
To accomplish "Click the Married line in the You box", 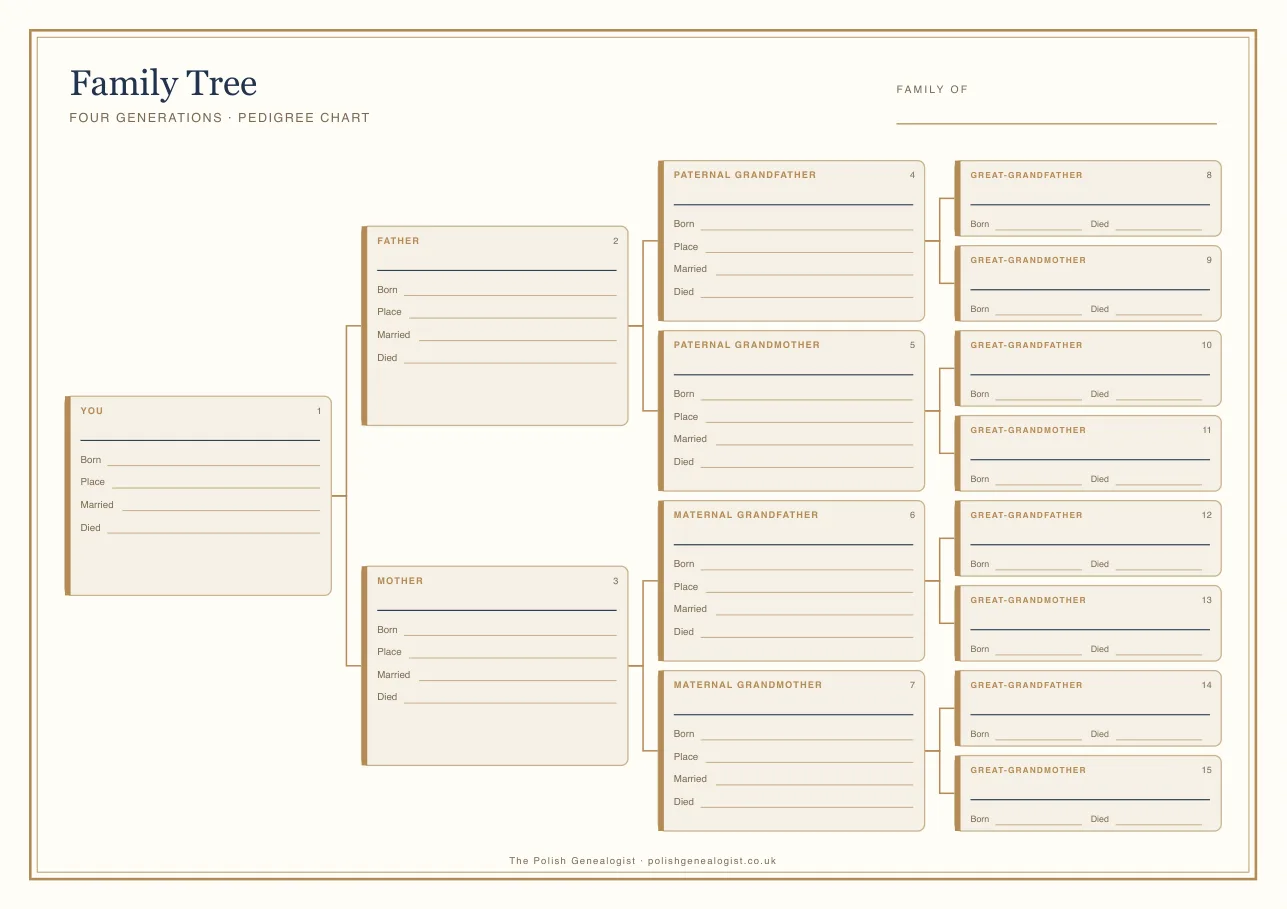I will (221, 510).
